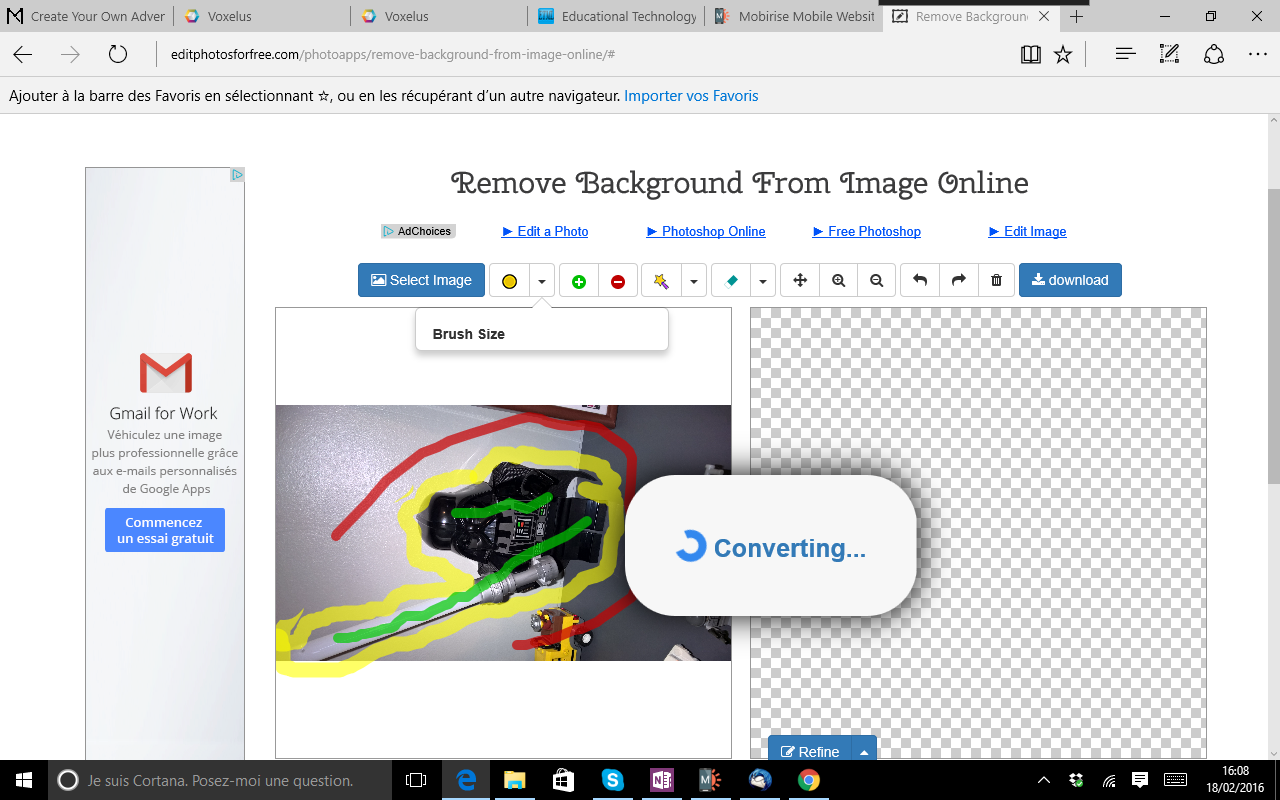Open the Photoshop Online link
Viewport: 1280px width, 800px height.
tap(706, 231)
